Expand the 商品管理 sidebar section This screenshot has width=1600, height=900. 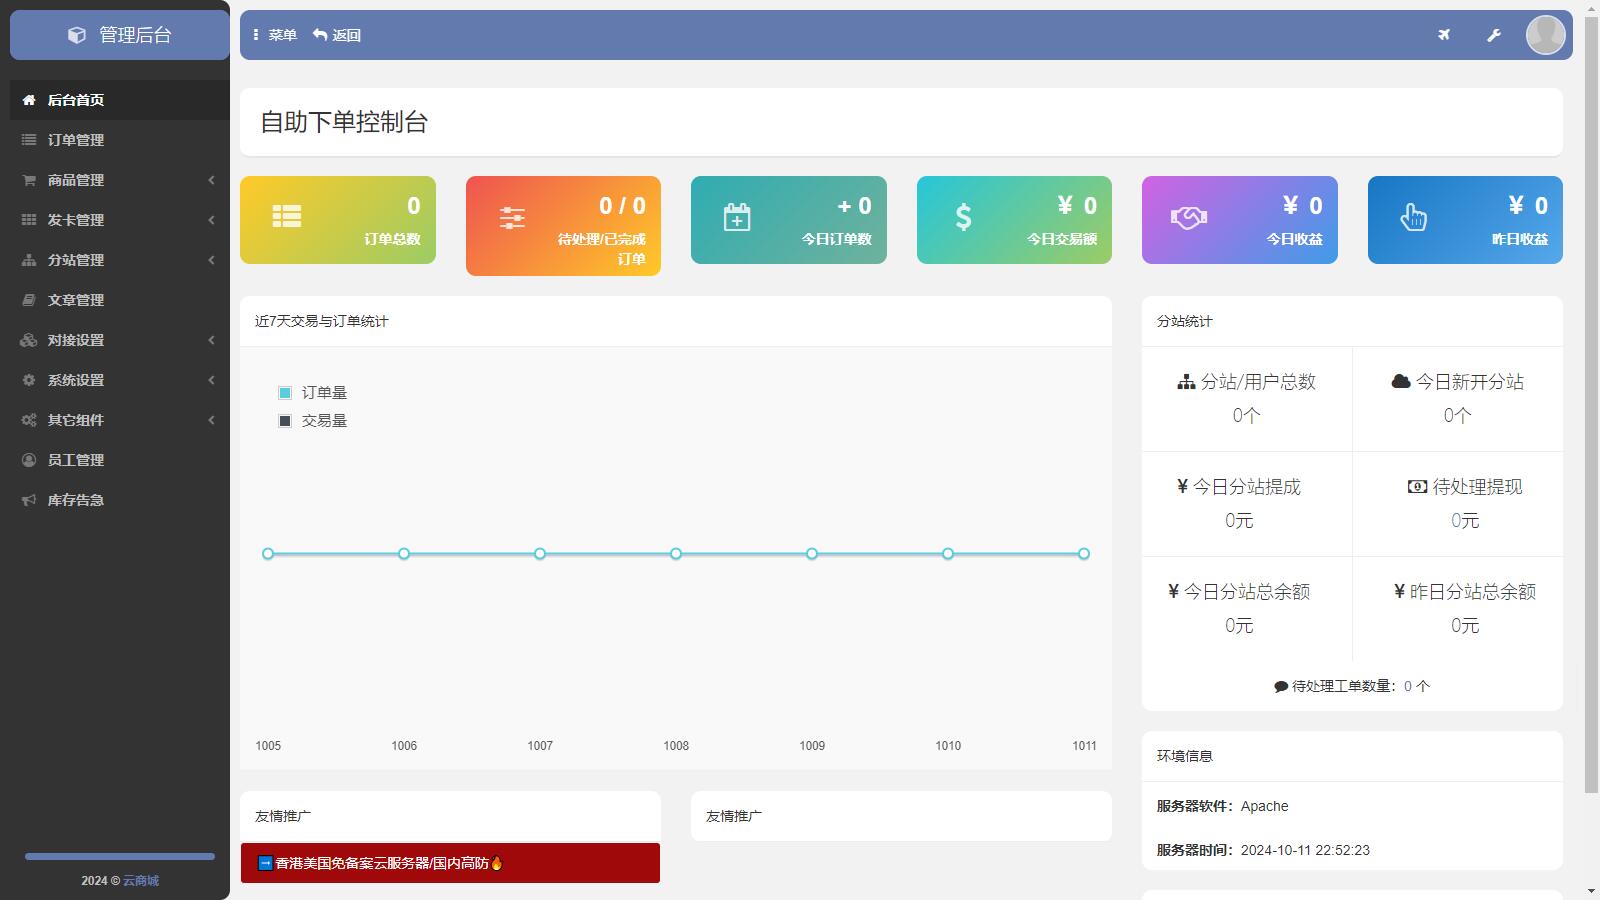[74, 180]
